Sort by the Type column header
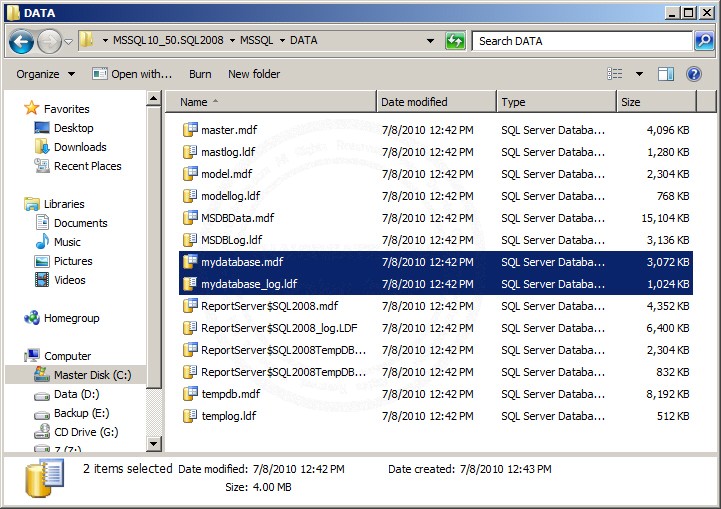This screenshot has height=509, width=721. coord(556,102)
